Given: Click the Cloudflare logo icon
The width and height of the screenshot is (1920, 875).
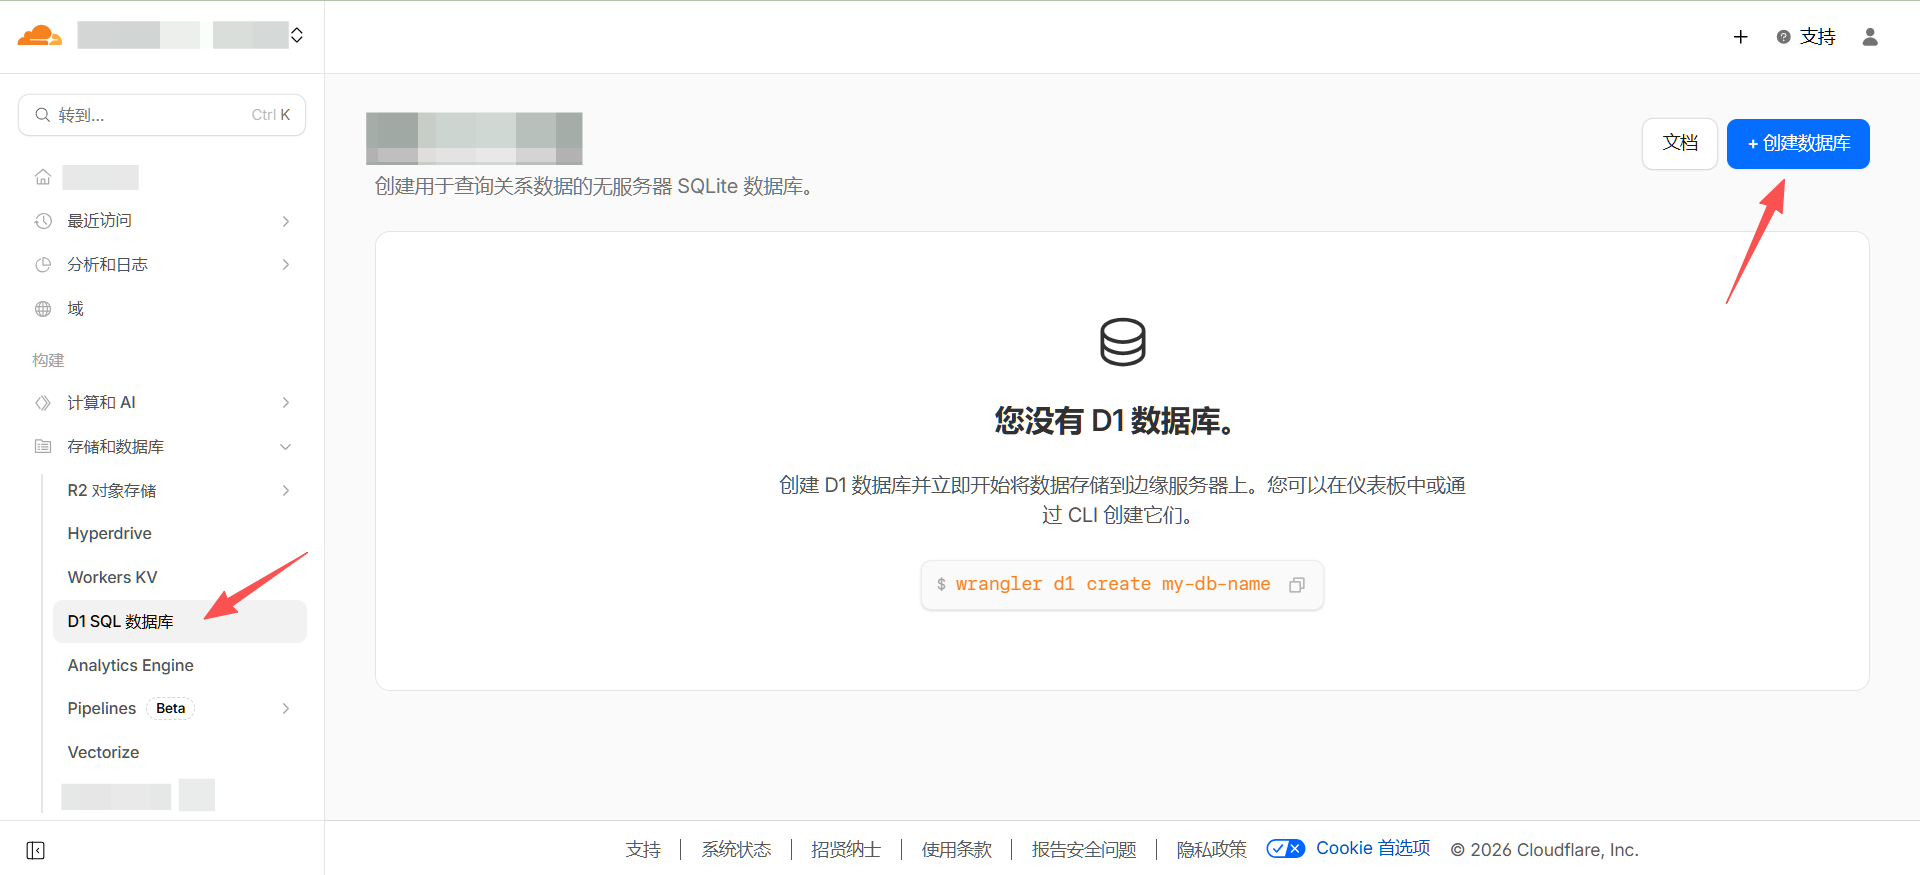Looking at the screenshot, I should [40, 36].
